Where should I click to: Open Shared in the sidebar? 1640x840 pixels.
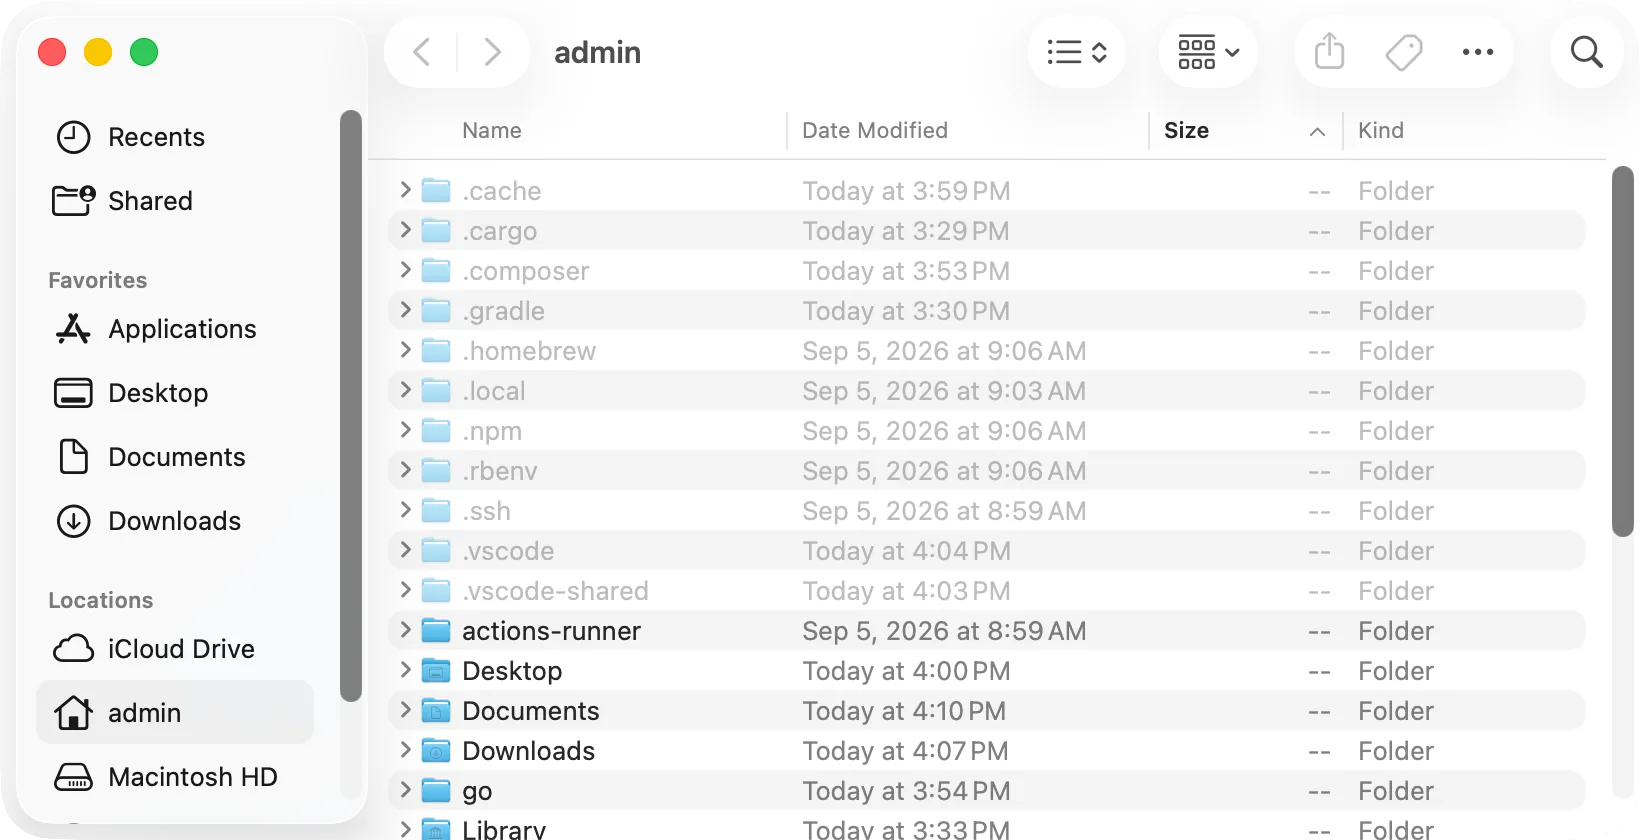click(175, 201)
